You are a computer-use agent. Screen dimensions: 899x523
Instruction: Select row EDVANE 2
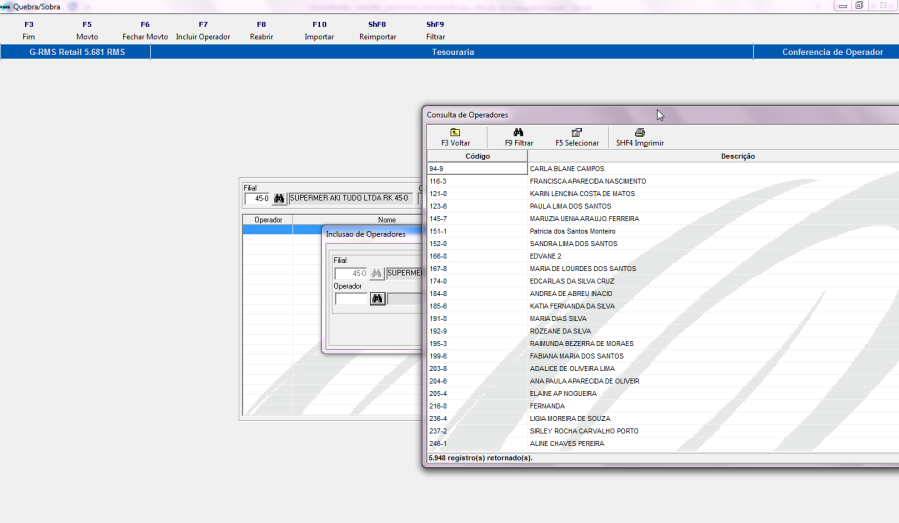pyautogui.click(x=663, y=256)
